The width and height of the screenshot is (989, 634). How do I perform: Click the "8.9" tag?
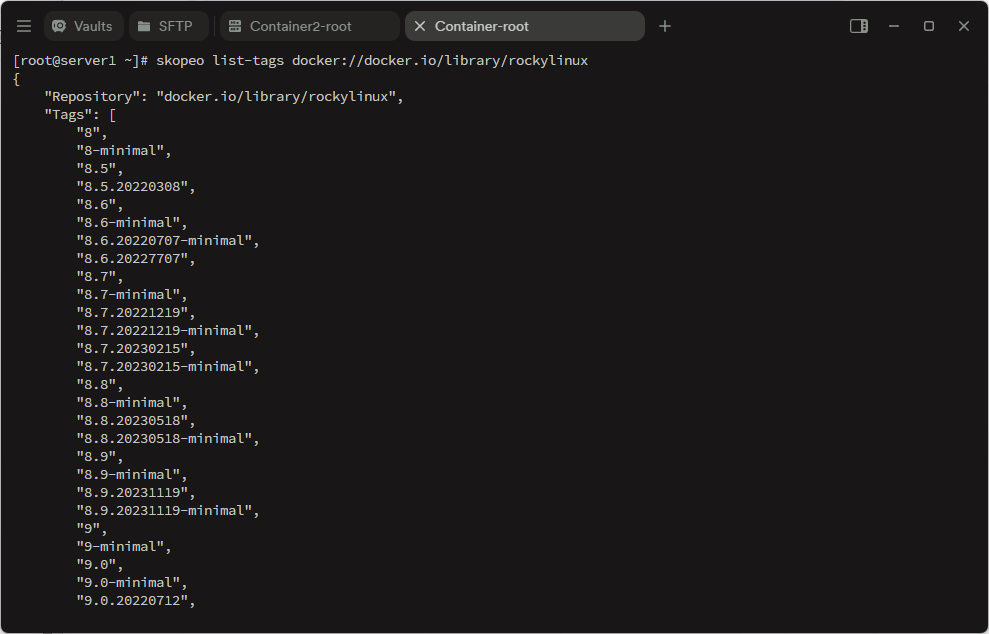coord(100,456)
